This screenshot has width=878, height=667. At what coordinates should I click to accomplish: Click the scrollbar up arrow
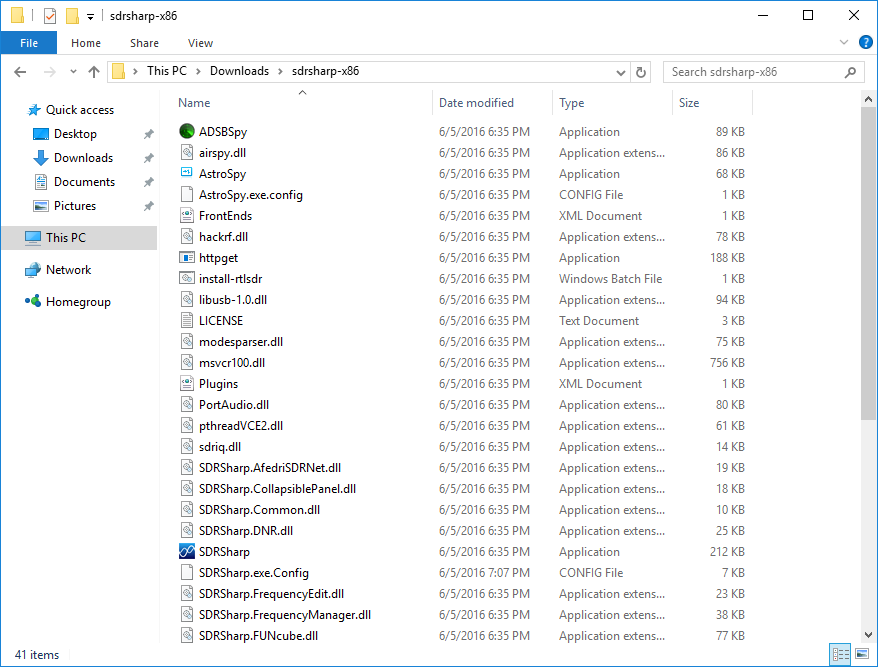point(868,99)
